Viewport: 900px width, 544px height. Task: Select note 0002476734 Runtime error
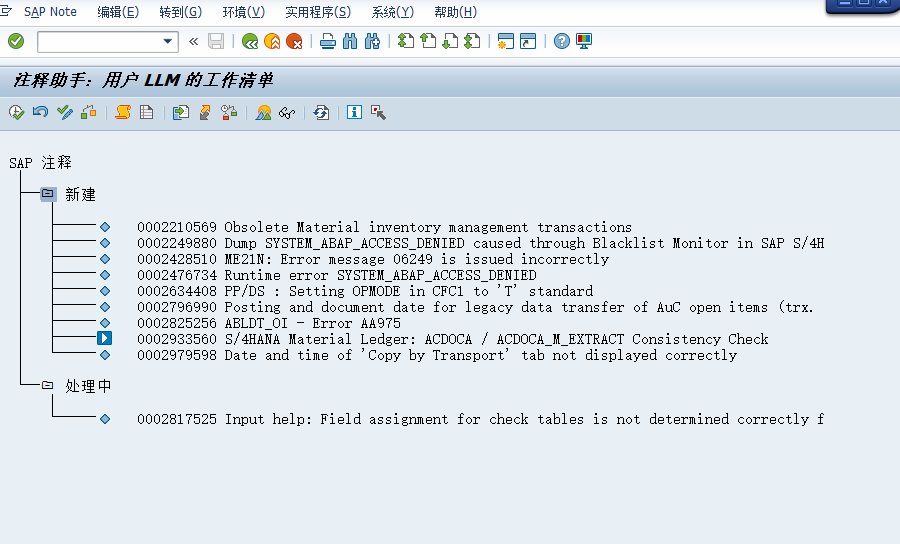click(x=337, y=275)
